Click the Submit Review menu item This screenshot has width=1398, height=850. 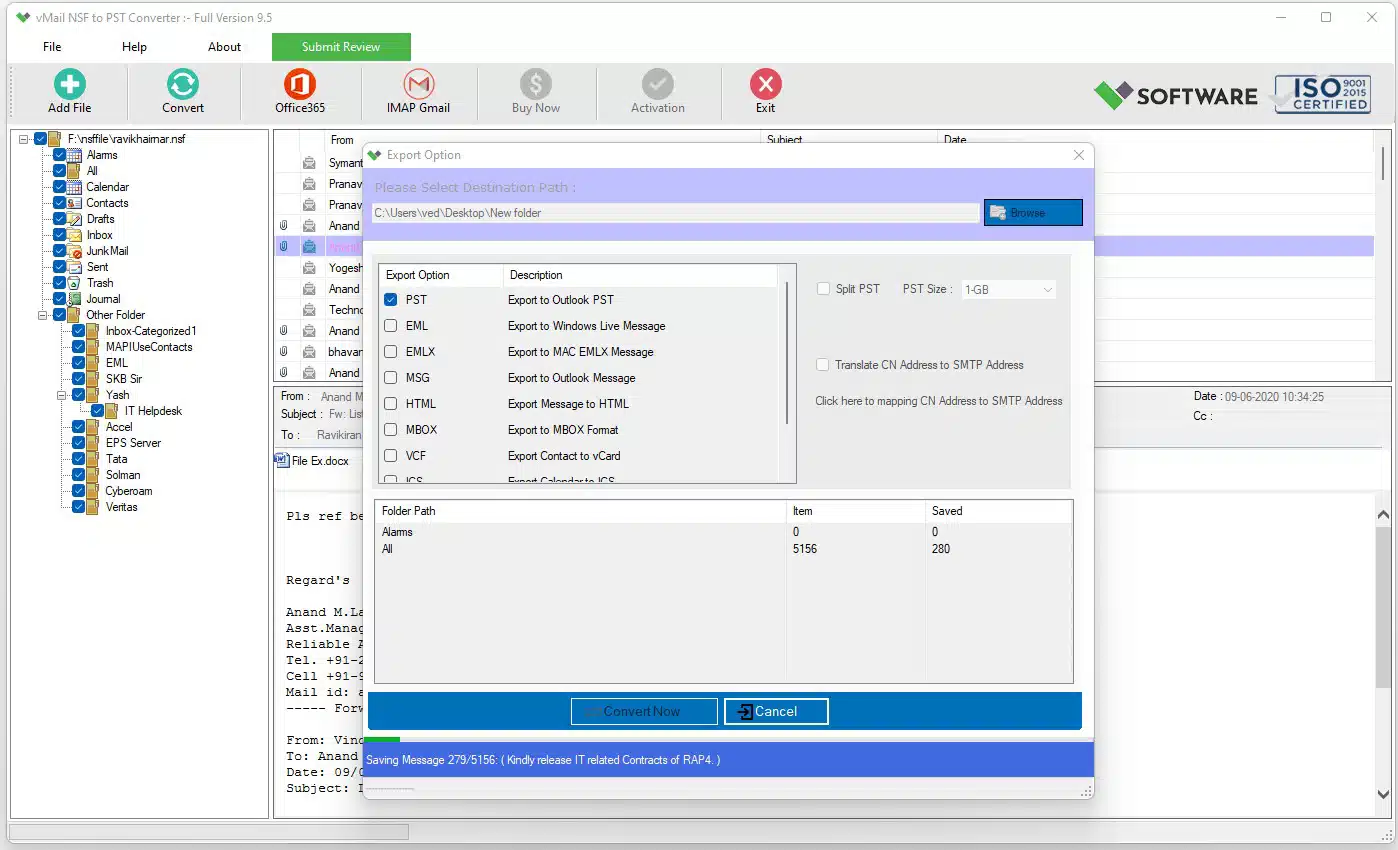click(x=341, y=46)
